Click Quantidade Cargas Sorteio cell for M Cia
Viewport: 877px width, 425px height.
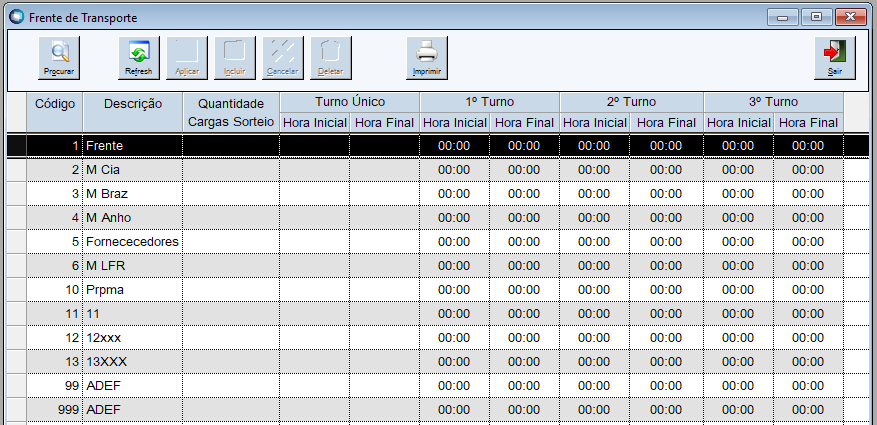[231, 170]
